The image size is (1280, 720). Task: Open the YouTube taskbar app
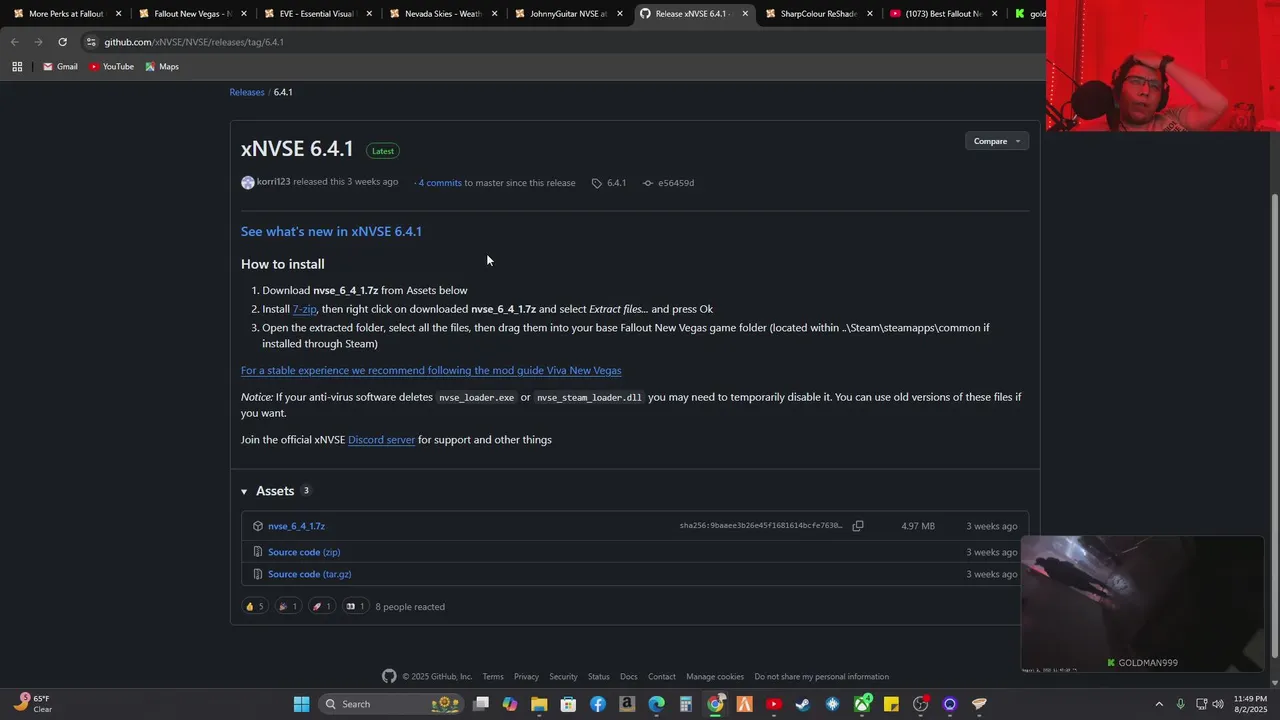point(773,704)
